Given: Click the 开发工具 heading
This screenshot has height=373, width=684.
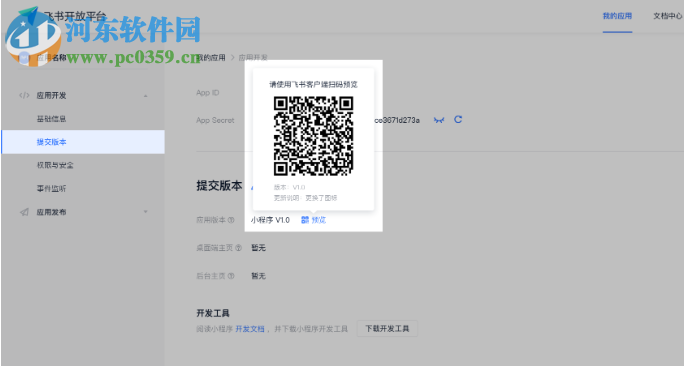Looking at the screenshot, I should pos(213,313).
